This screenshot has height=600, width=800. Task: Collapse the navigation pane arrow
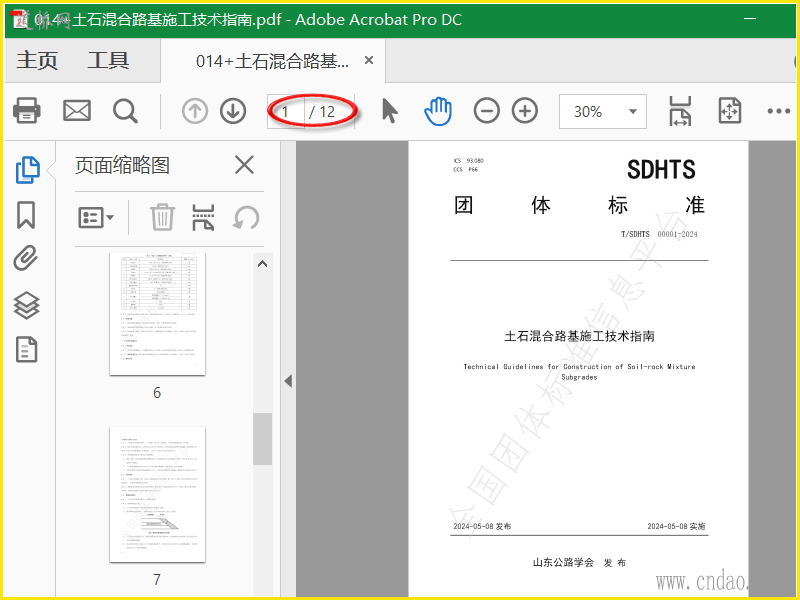point(288,381)
